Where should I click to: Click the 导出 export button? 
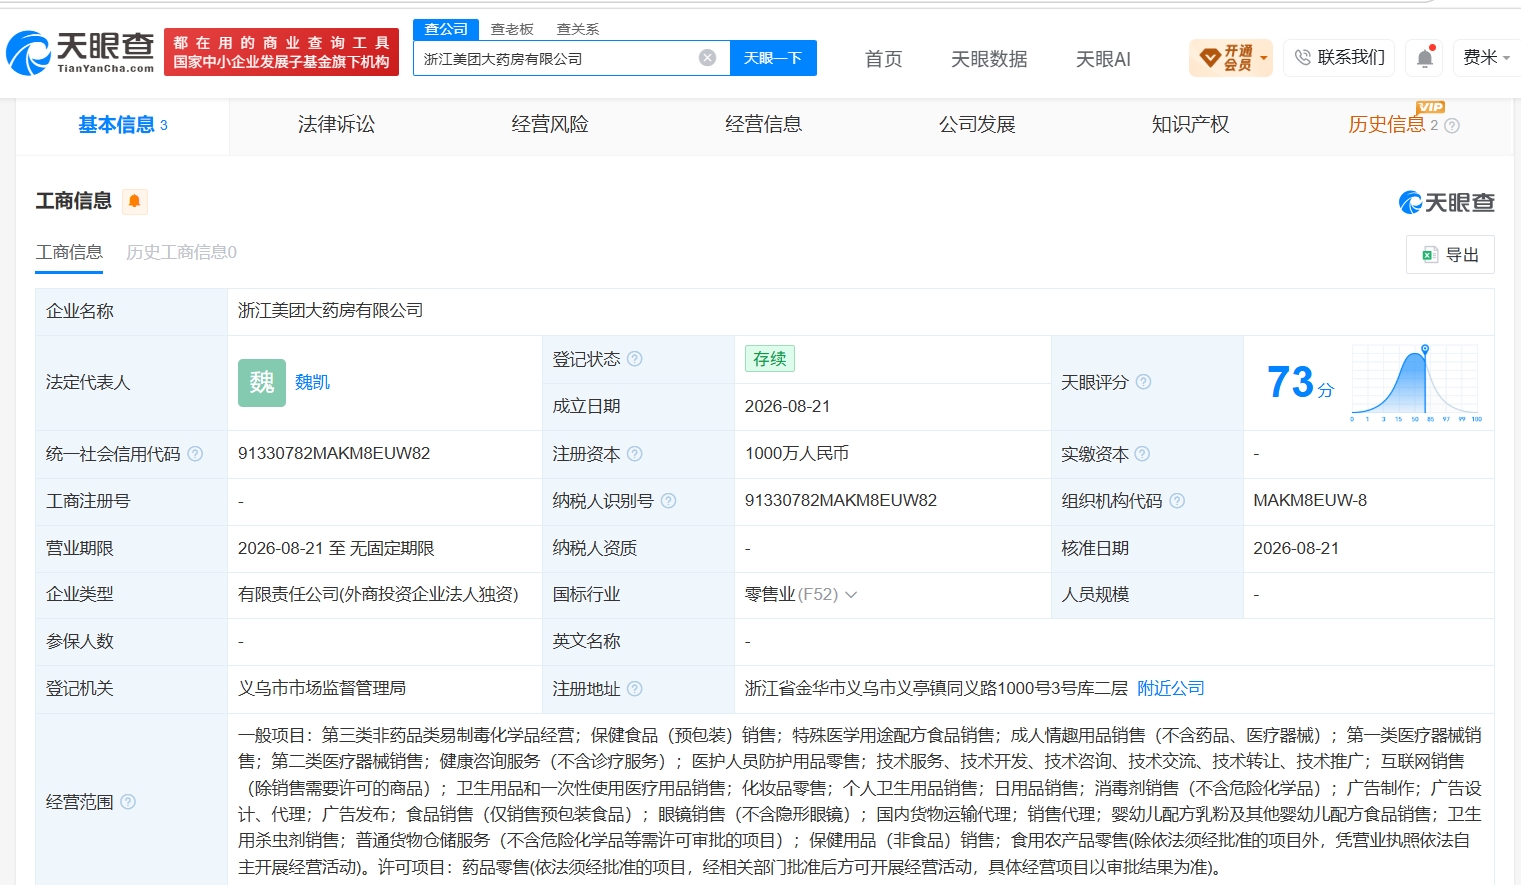[x=1450, y=255]
